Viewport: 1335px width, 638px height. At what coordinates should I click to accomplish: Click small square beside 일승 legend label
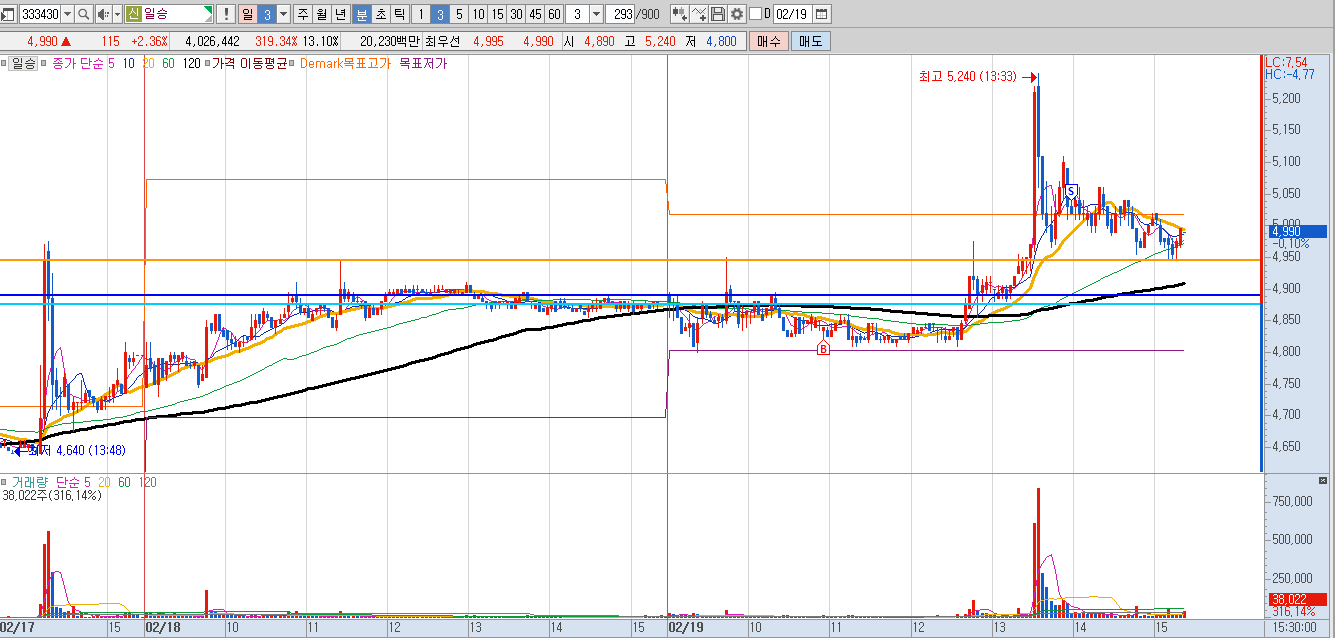(x=5, y=63)
